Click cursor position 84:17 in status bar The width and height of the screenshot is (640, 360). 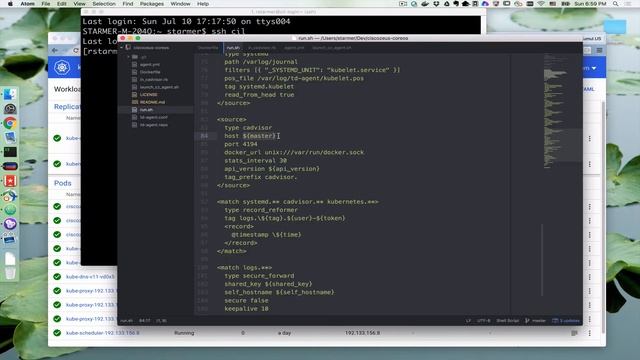tap(144, 321)
